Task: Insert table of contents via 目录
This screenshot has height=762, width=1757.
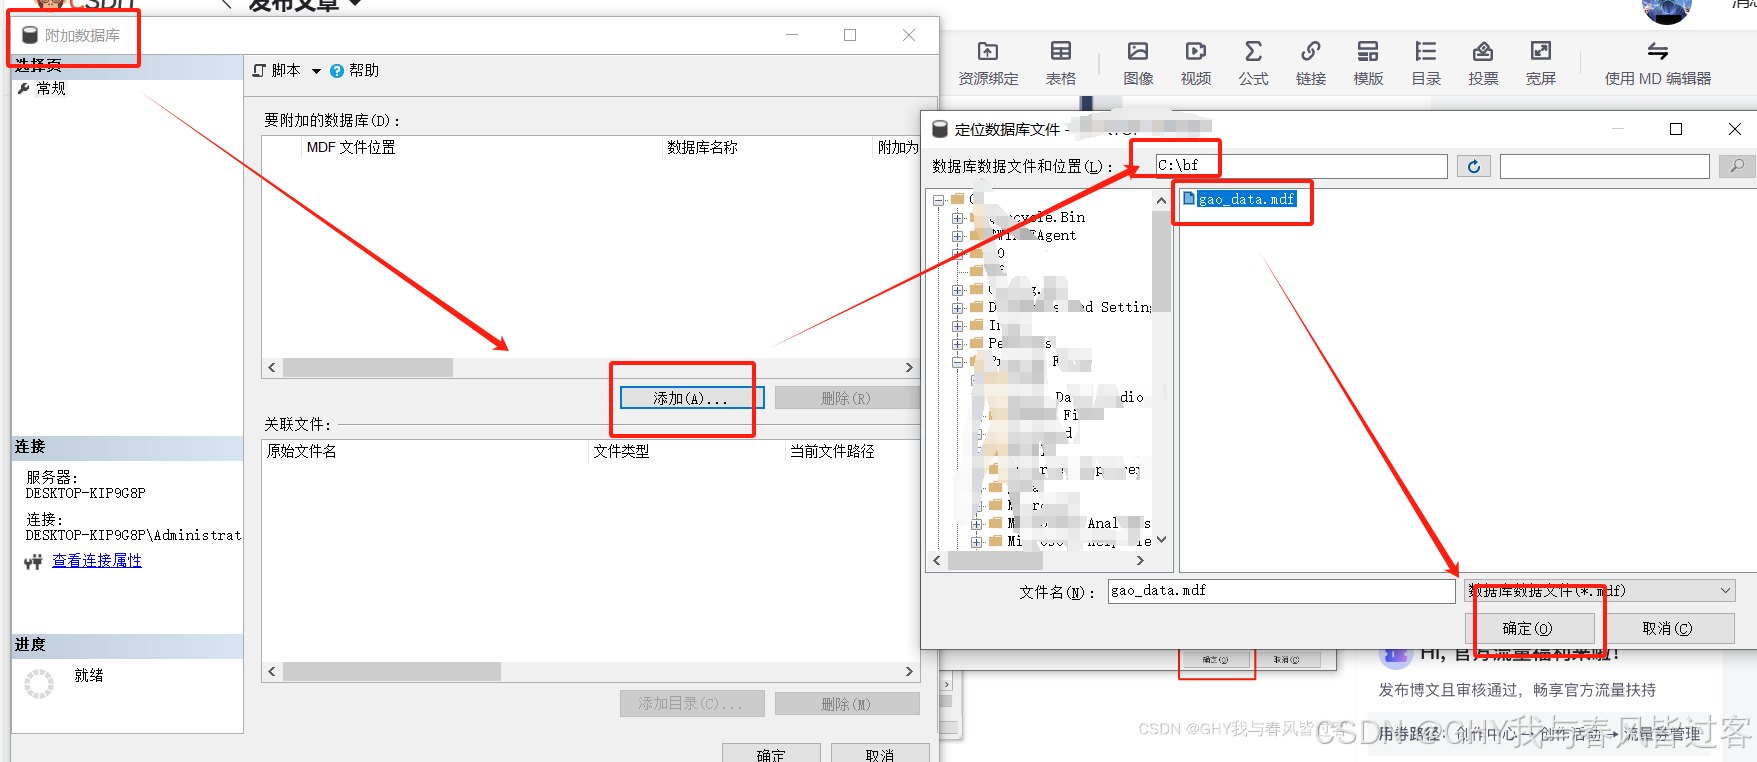Action: pos(1426,63)
